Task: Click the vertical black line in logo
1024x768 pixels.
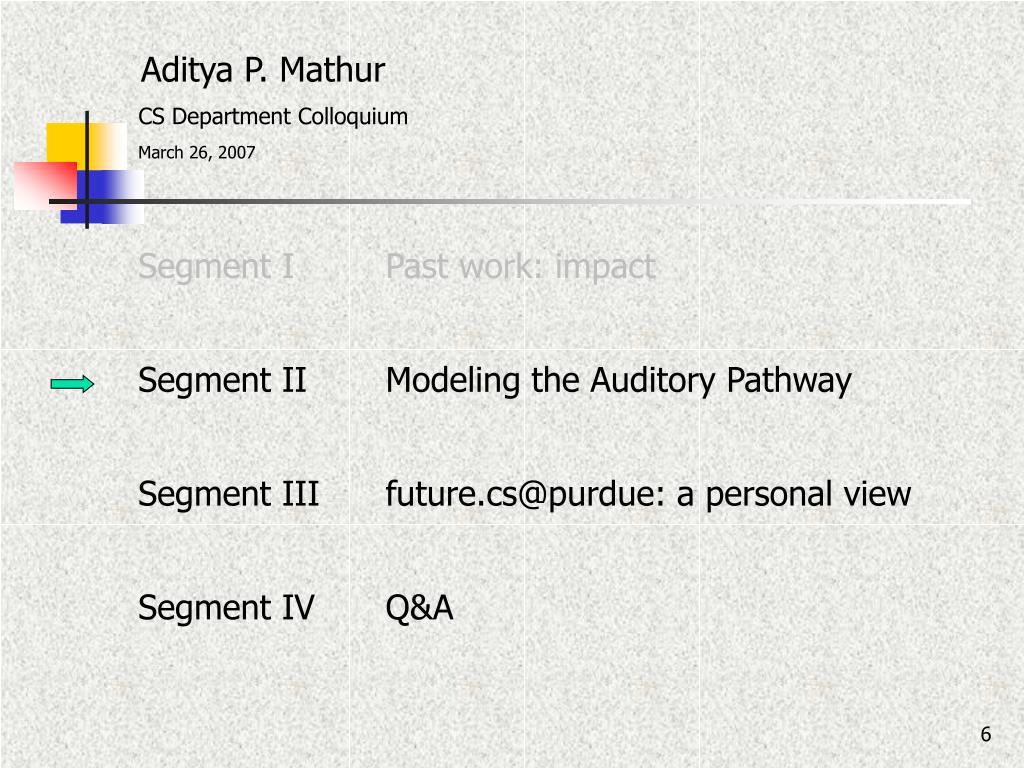Action: pyautogui.click(x=87, y=170)
